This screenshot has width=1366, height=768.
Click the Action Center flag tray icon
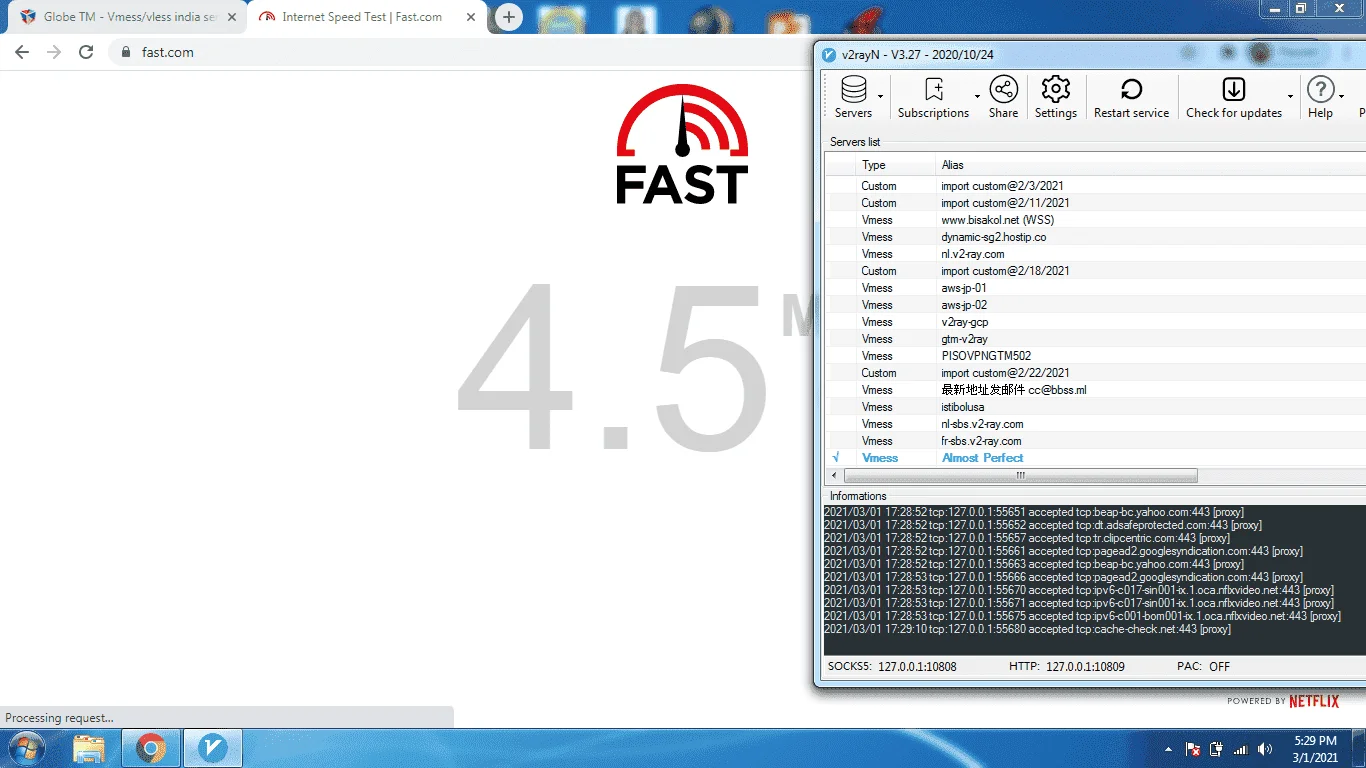pyautogui.click(x=1193, y=749)
